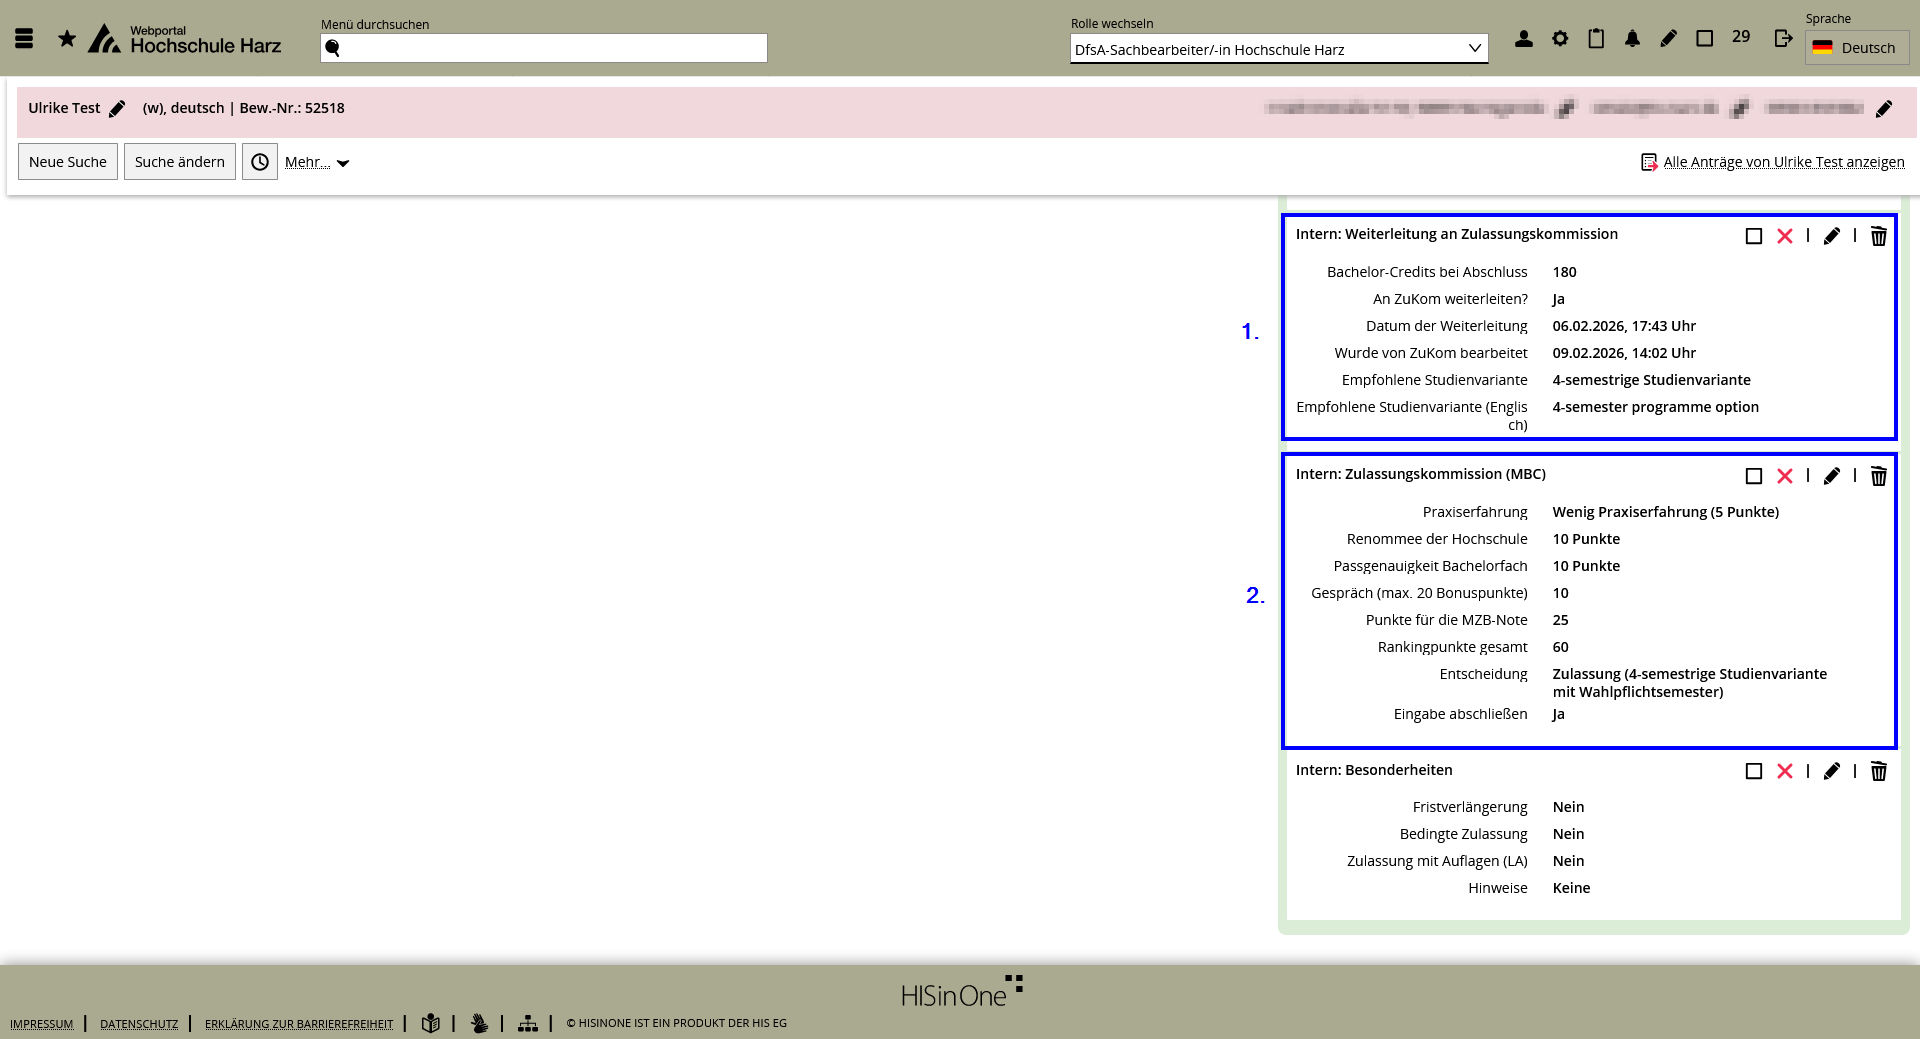This screenshot has width=1920, height=1039.
Task: Click the favorites star icon
Action: tap(67, 39)
